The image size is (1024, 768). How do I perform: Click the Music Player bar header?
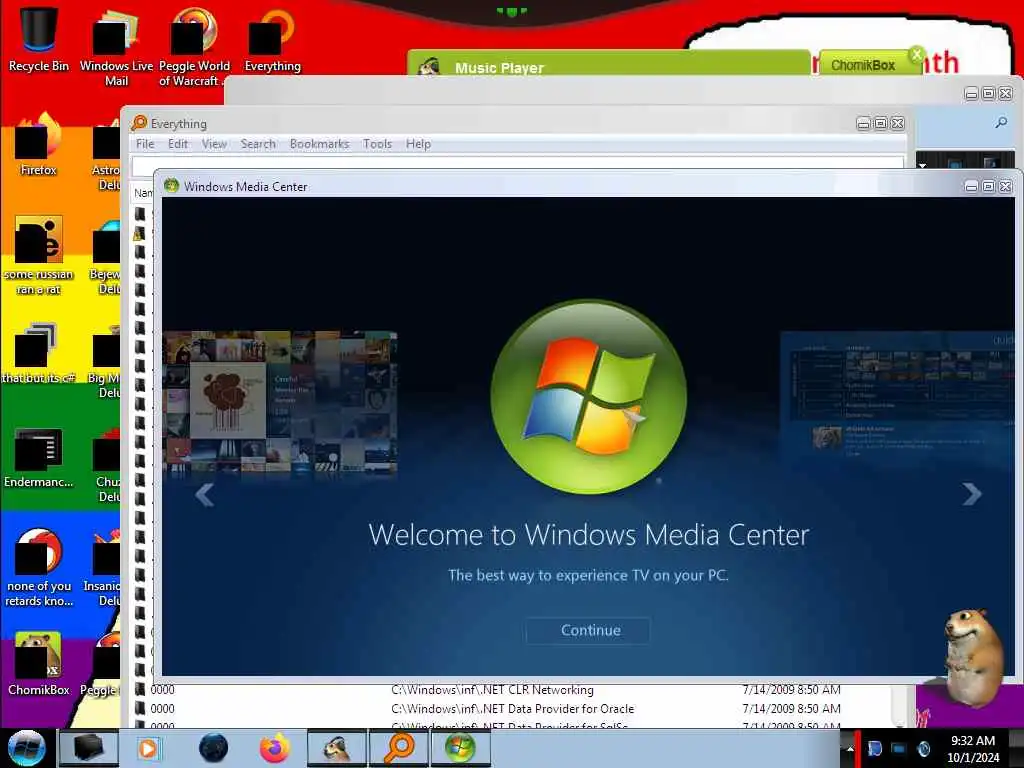click(609, 65)
